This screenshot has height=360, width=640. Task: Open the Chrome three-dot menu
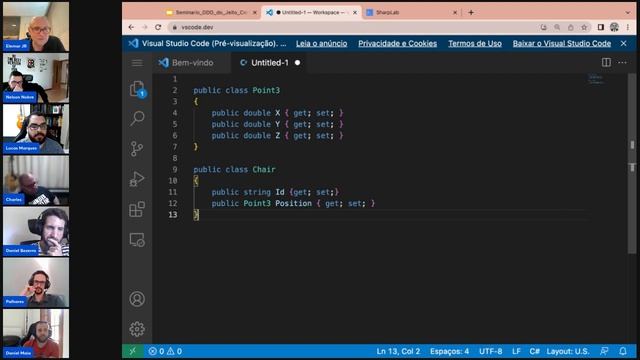[x=627, y=27]
